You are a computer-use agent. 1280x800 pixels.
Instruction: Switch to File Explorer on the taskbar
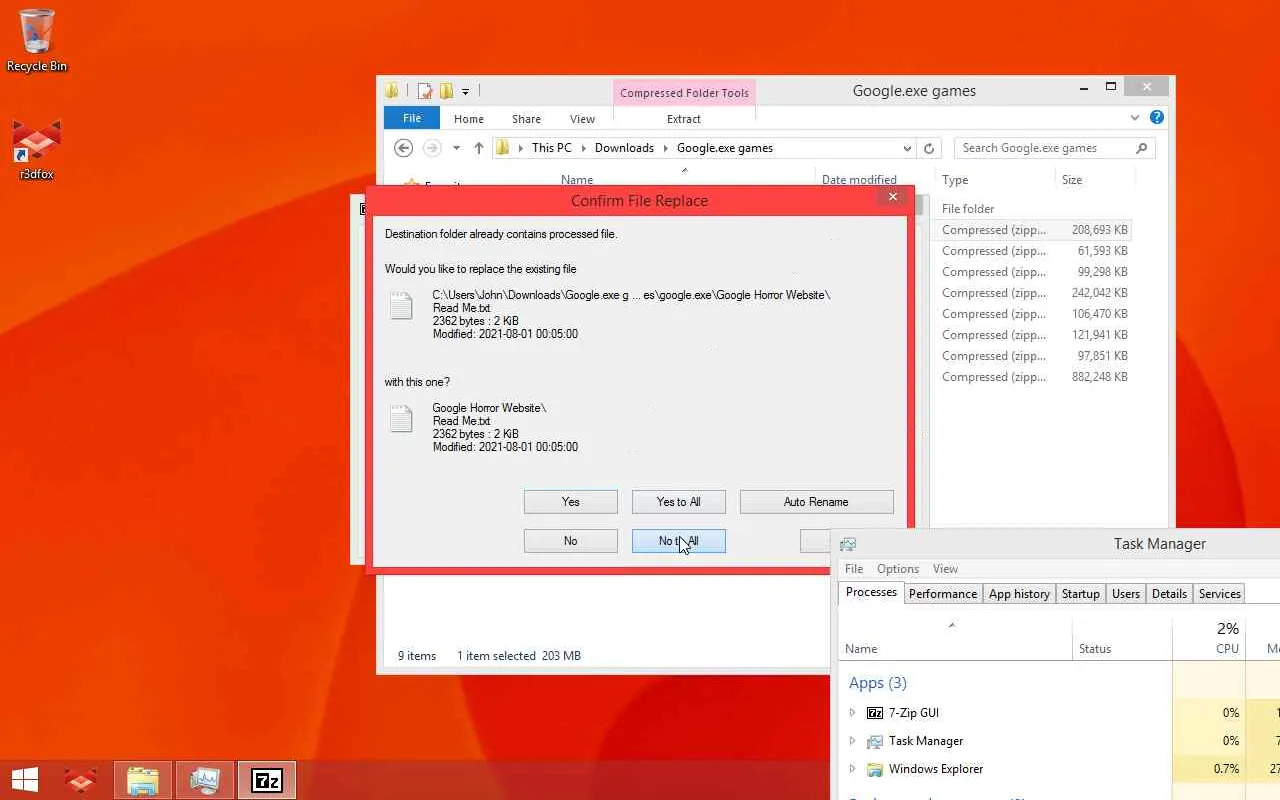143,780
